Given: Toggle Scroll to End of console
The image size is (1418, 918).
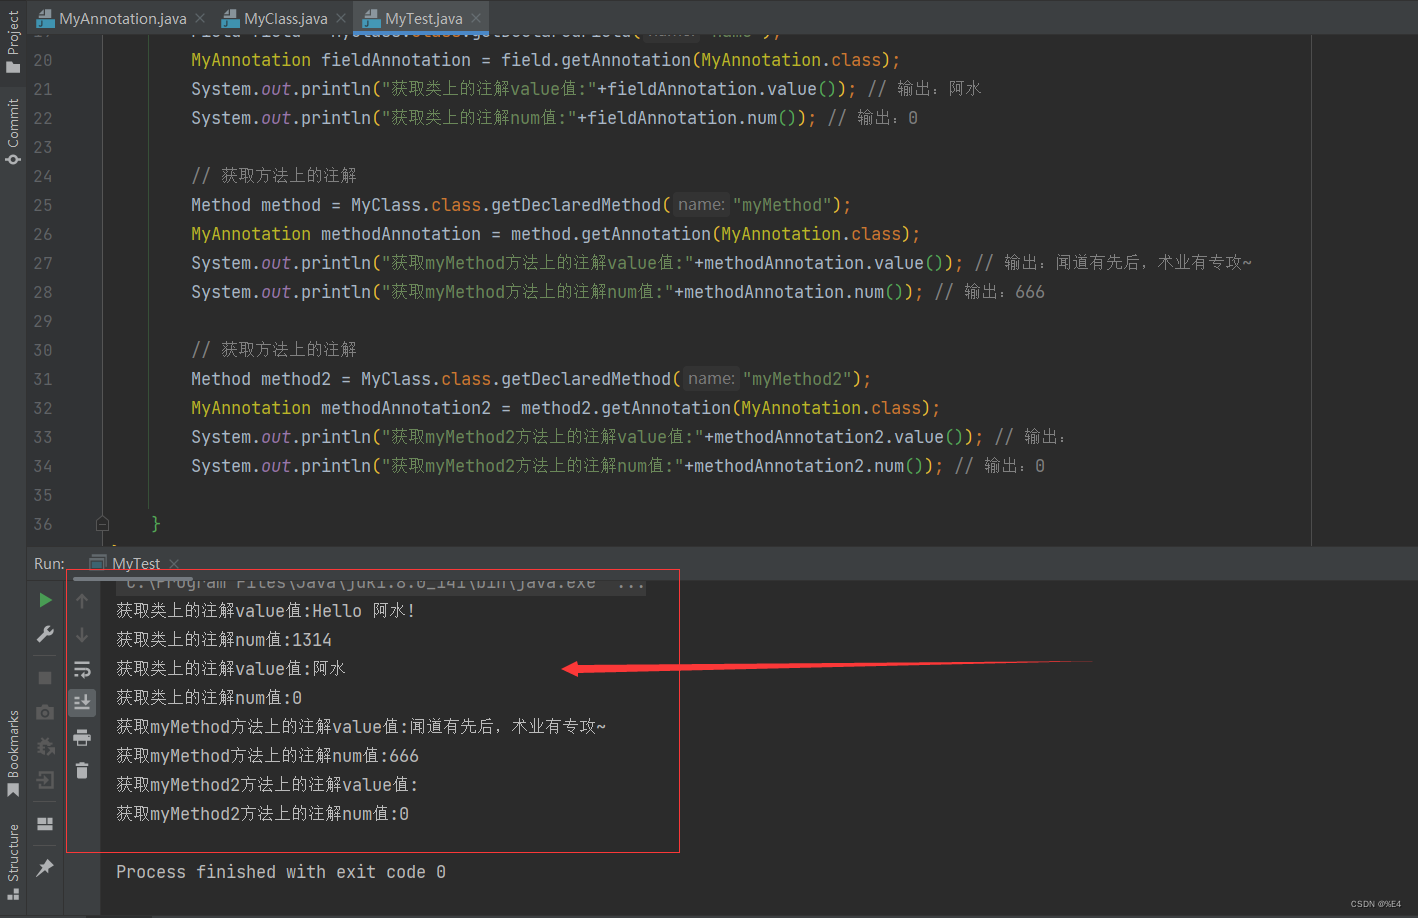Looking at the screenshot, I should click(82, 703).
